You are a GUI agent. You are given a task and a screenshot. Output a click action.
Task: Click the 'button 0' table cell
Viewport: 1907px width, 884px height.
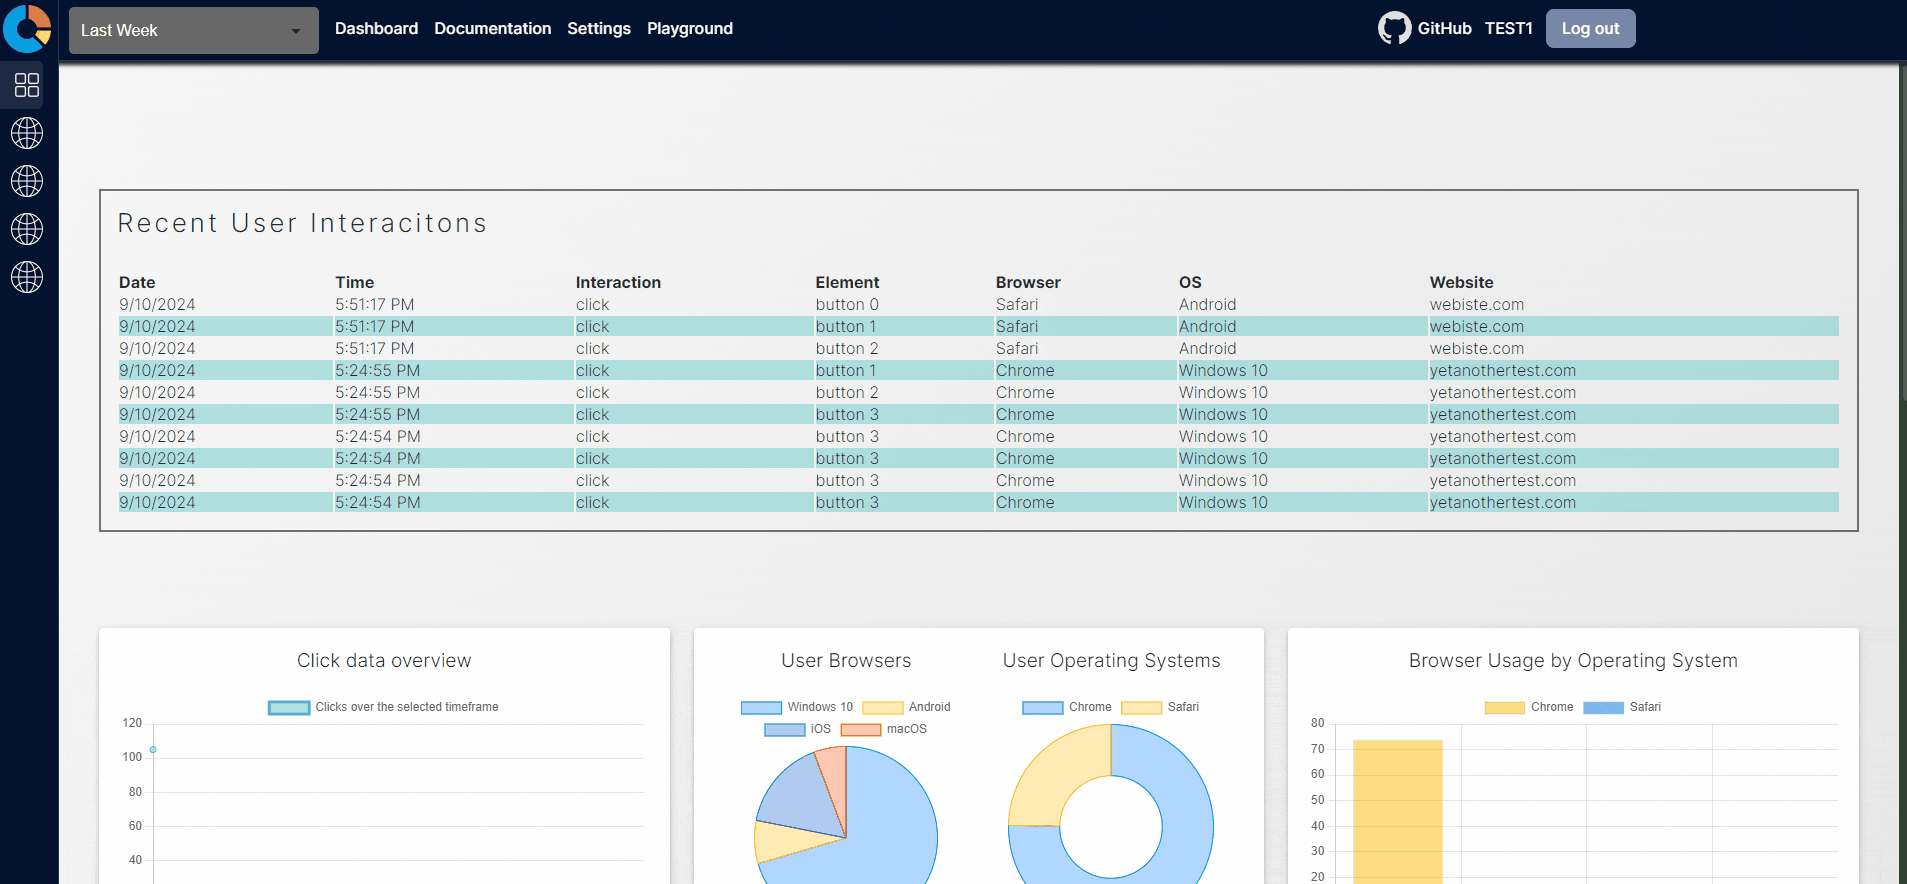(847, 305)
